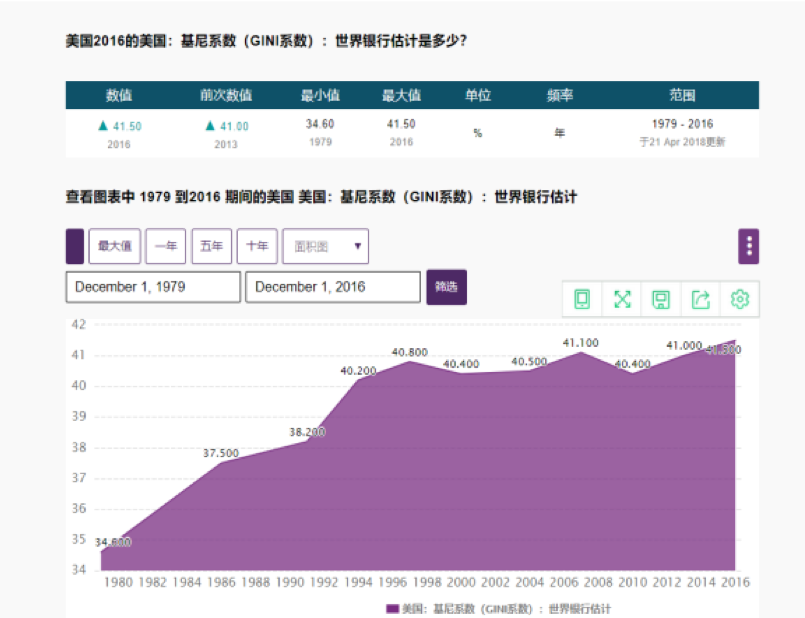Select the 五年 tab
805x618 pixels.
(210, 246)
